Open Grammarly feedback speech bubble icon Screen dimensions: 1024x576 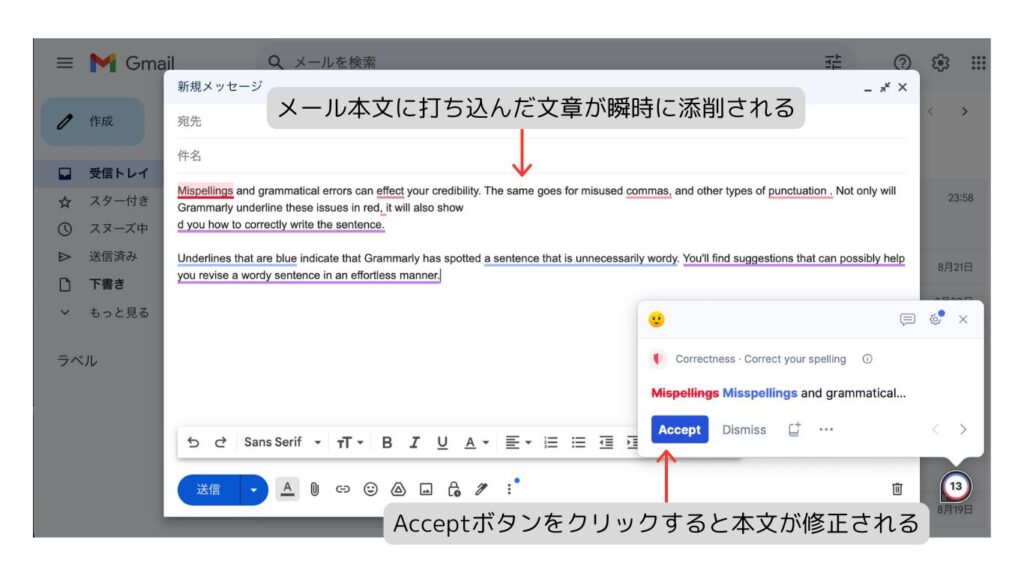click(x=907, y=319)
